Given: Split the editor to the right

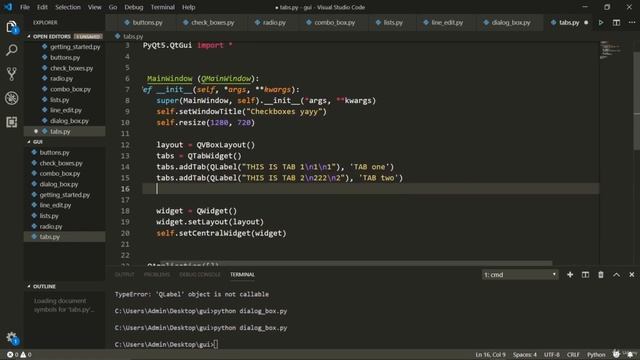Looking at the screenshot, I should (616, 22).
